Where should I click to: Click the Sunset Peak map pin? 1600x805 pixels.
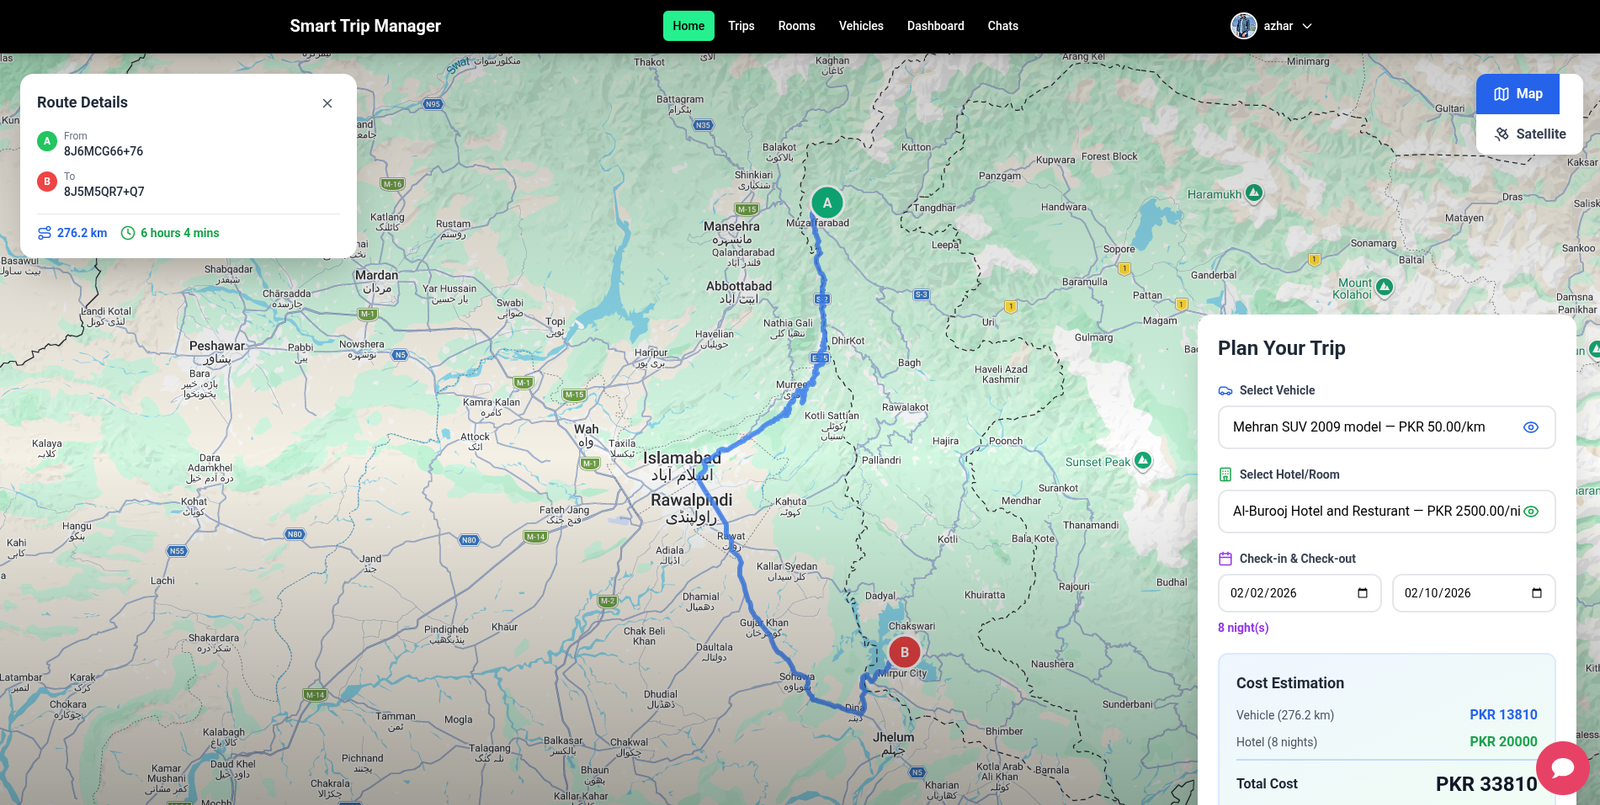click(x=1143, y=460)
